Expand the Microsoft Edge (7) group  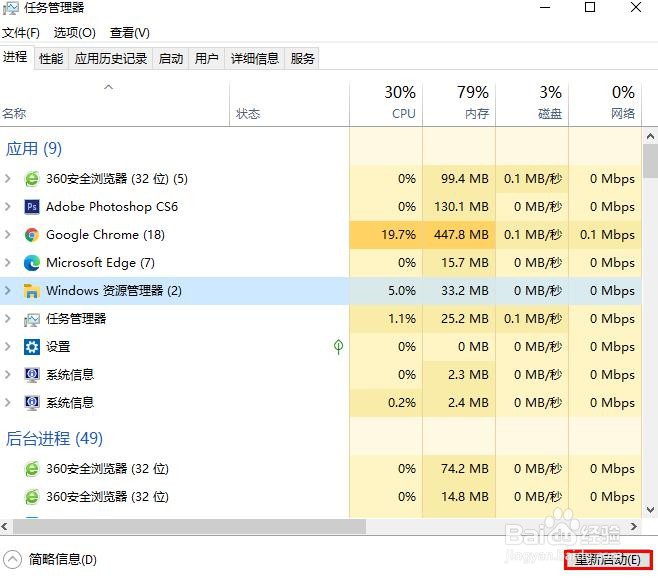[8, 263]
